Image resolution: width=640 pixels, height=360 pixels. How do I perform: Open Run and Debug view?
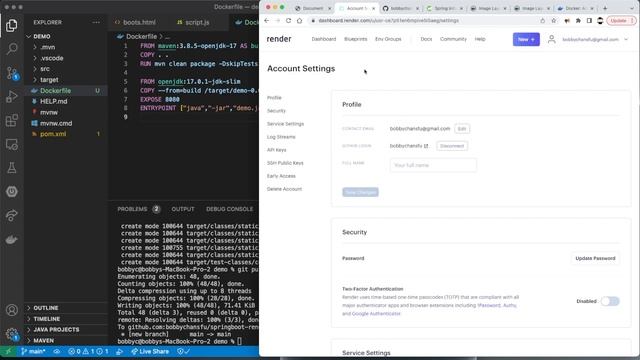point(11,97)
